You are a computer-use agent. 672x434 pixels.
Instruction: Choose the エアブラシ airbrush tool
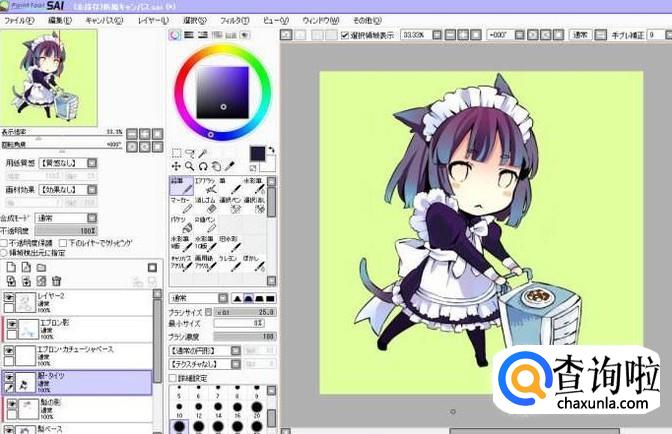(x=206, y=186)
